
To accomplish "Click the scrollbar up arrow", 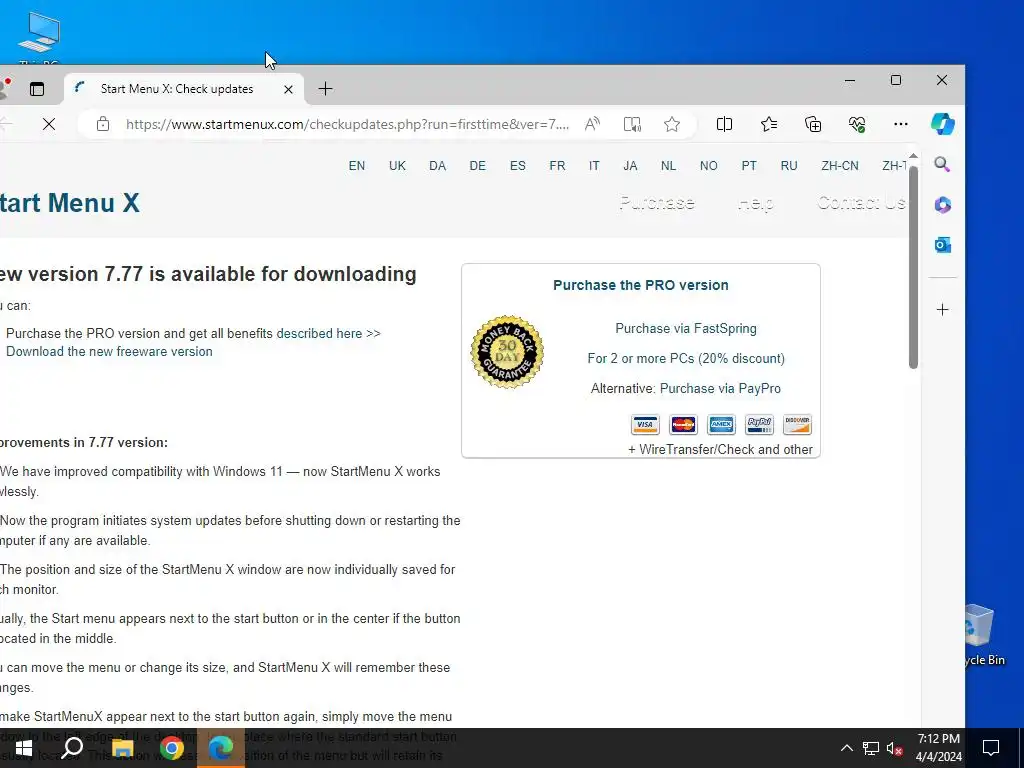I will (x=913, y=157).
